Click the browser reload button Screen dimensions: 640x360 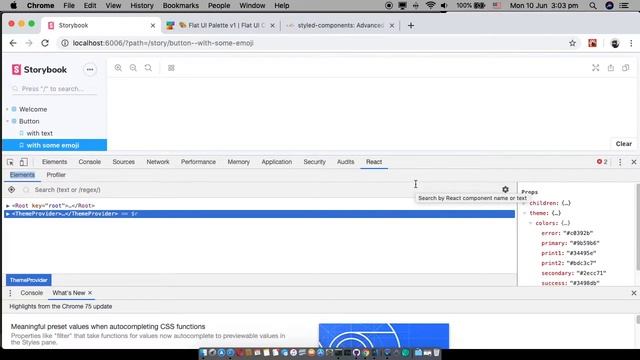(45, 43)
